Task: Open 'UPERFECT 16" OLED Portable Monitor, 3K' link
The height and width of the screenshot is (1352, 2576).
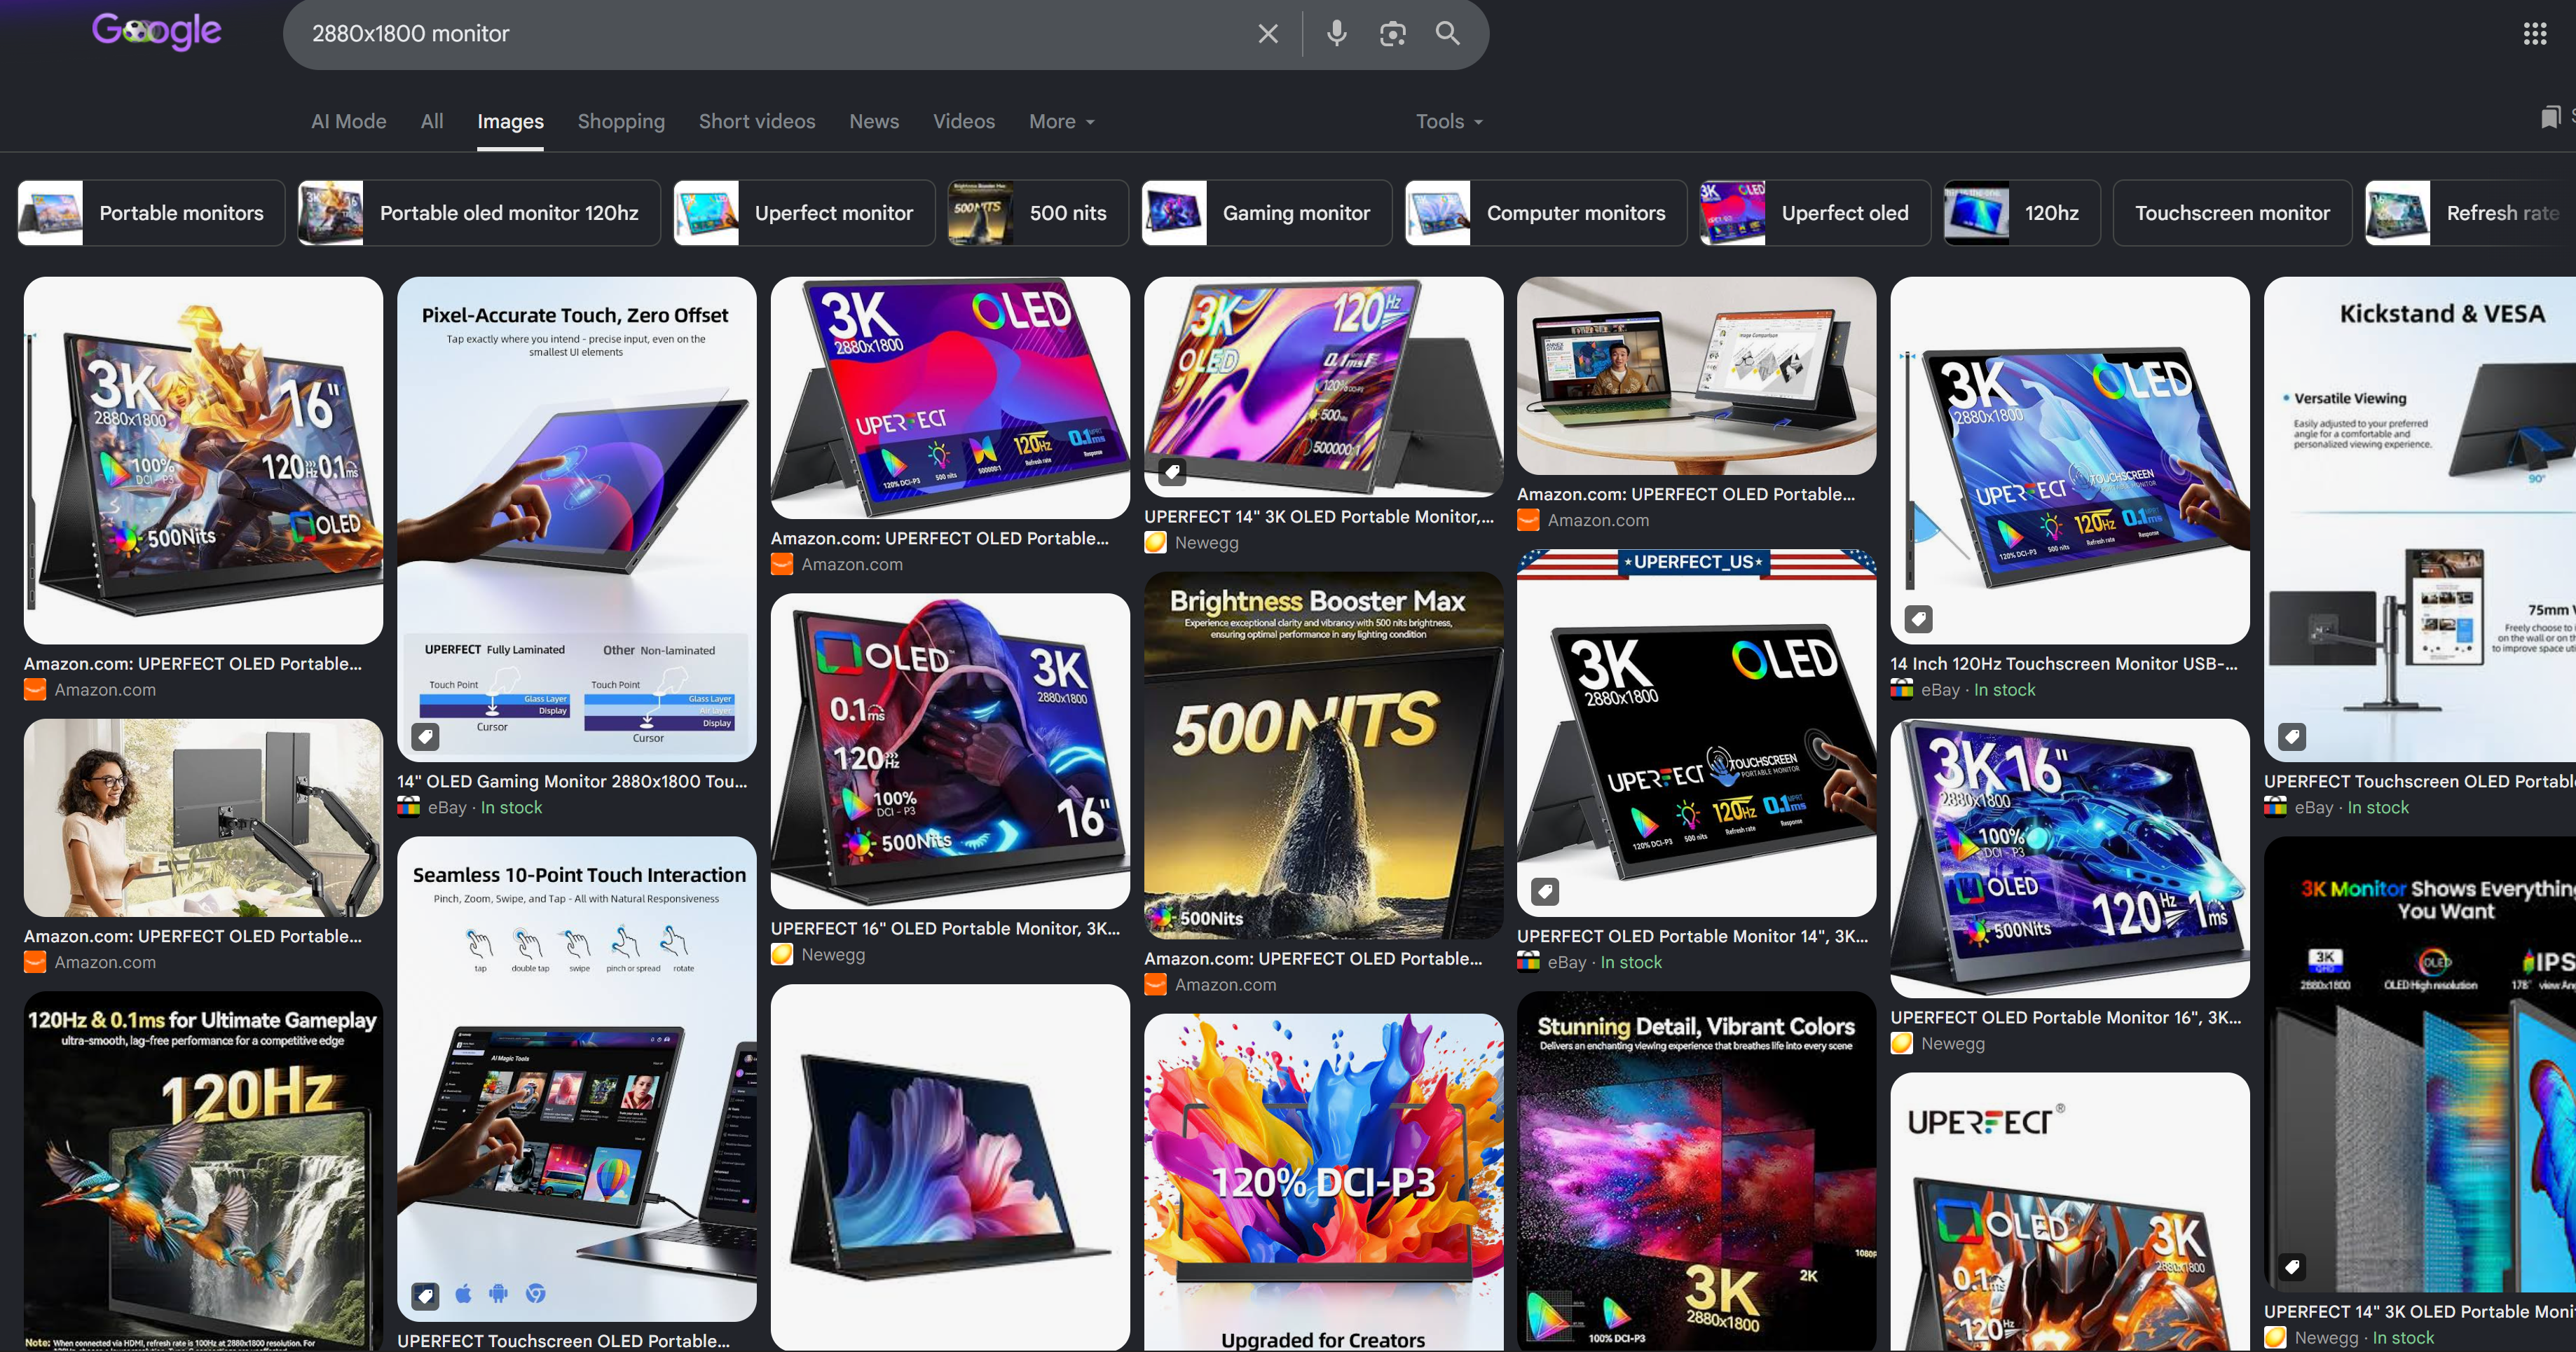Action: [945, 929]
